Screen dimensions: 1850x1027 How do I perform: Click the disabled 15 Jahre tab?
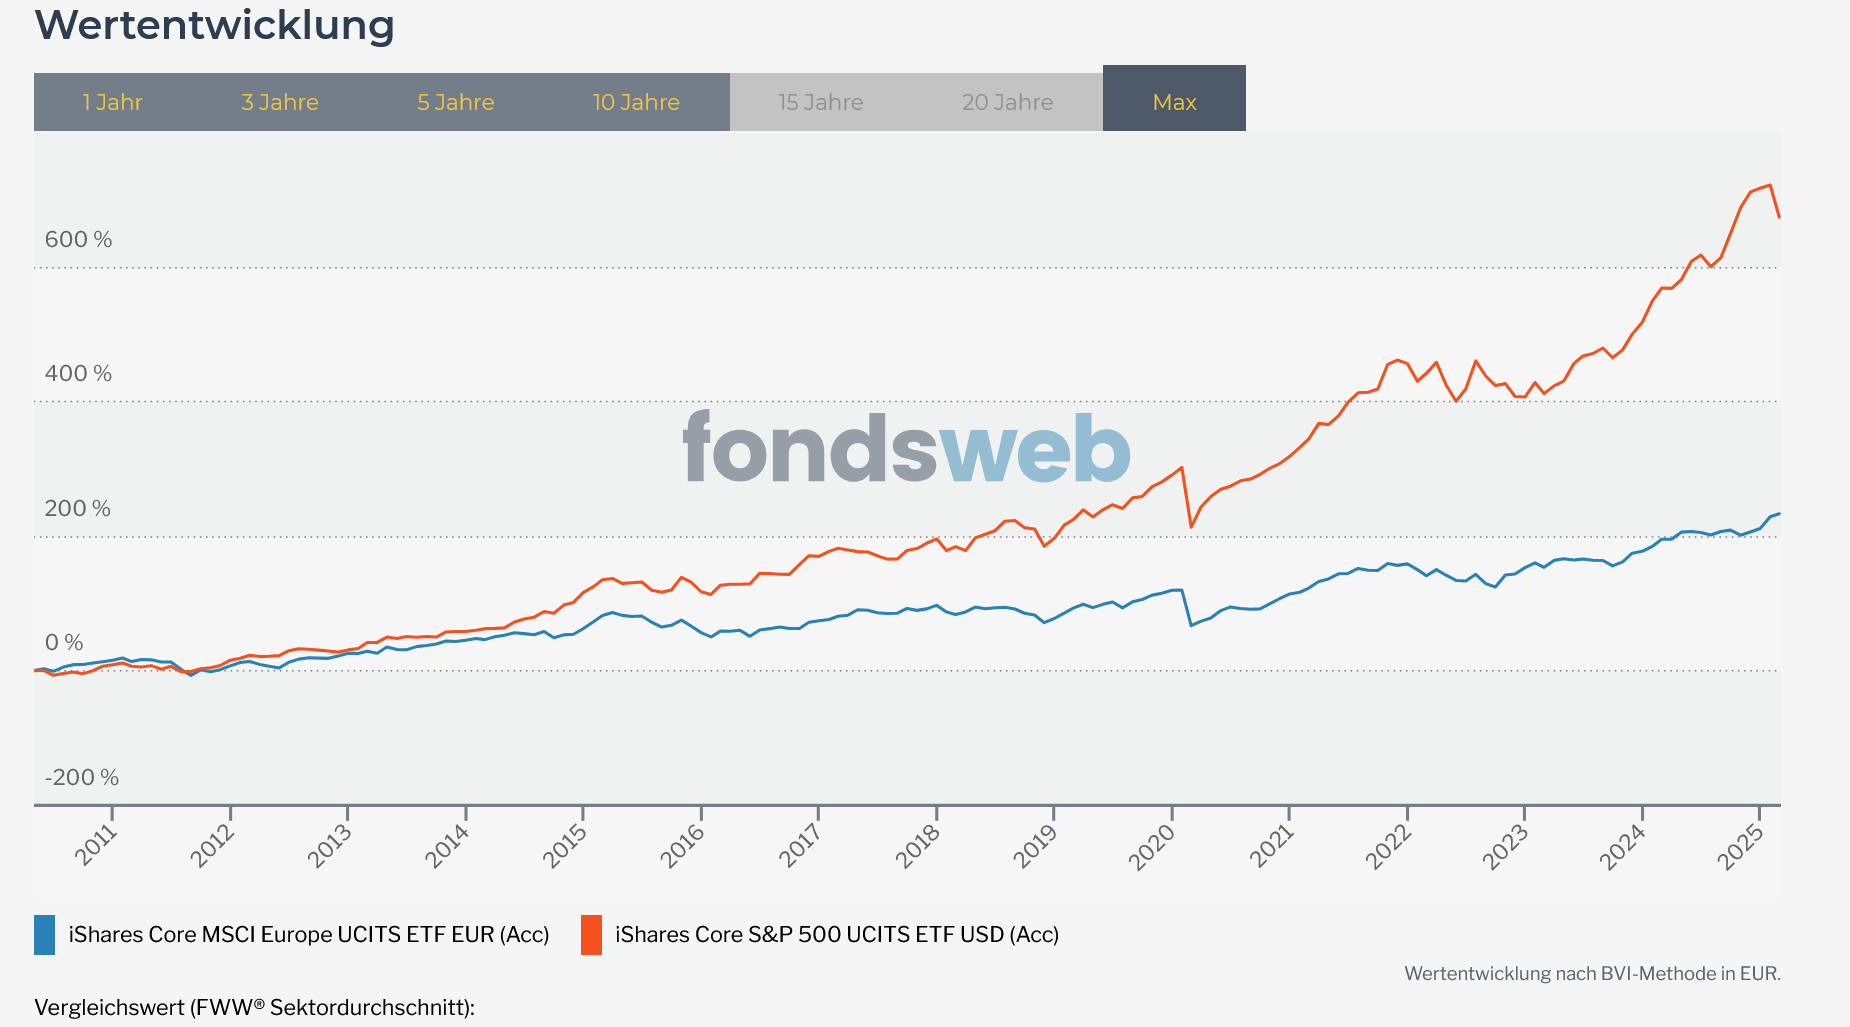pyautogui.click(x=821, y=102)
